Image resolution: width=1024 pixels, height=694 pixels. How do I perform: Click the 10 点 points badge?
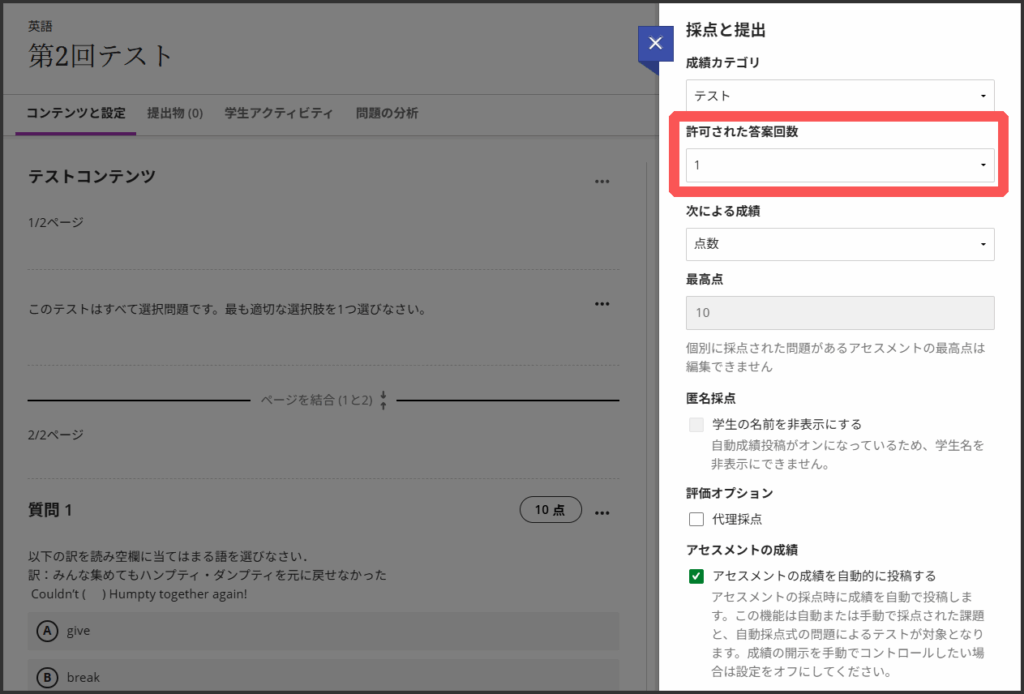coord(550,510)
